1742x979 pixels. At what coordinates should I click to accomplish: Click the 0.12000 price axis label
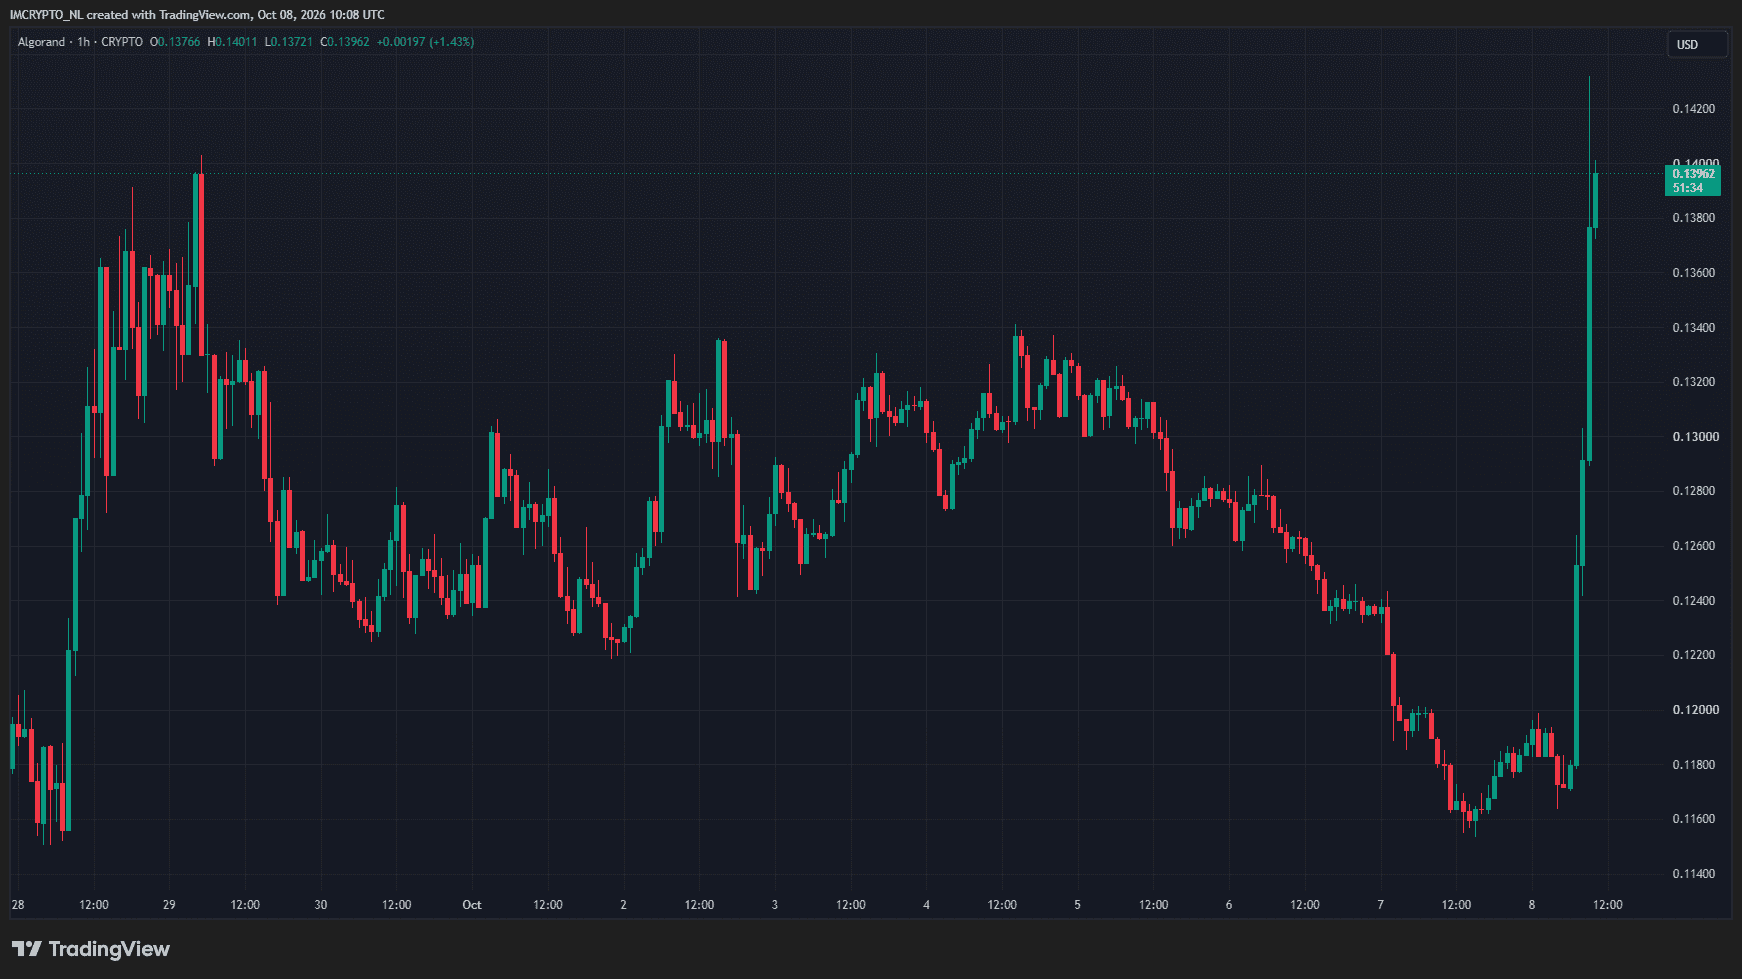(1694, 710)
